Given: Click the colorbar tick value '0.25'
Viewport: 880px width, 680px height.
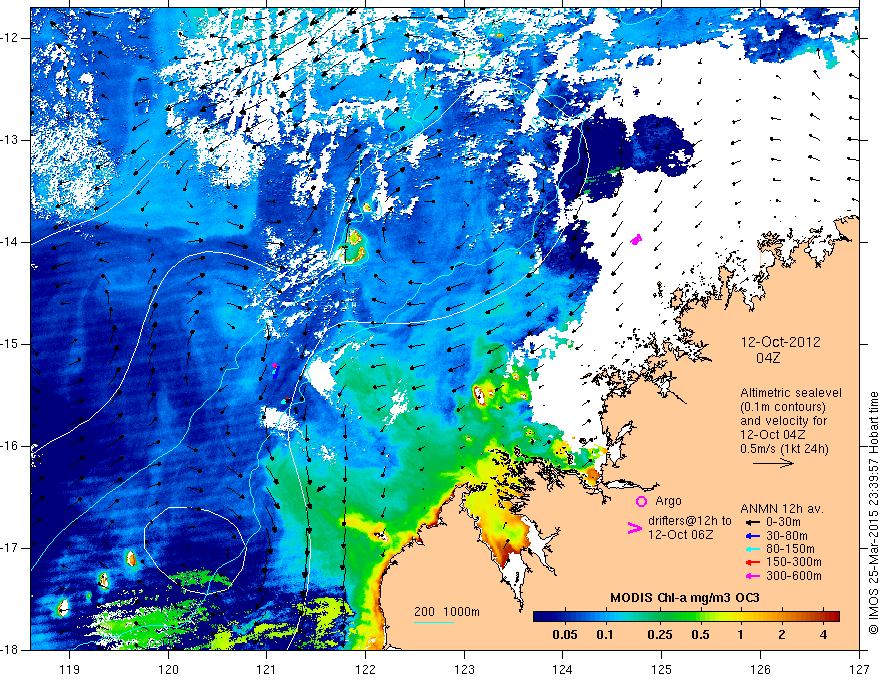Looking at the screenshot, I should pyautogui.click(x=659, y=635).
